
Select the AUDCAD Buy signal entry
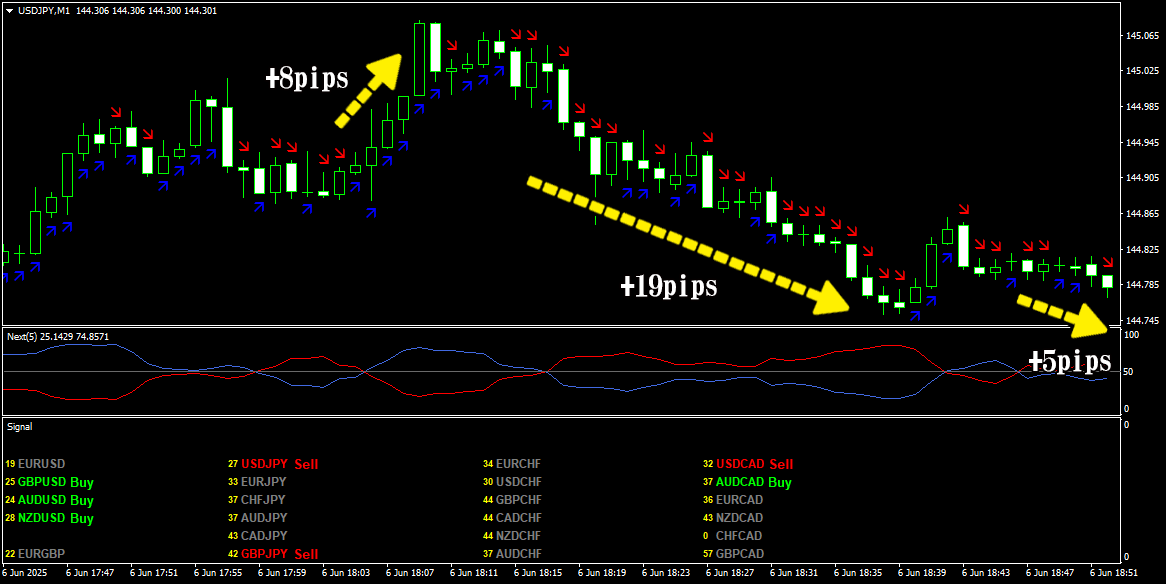tap(748, 482)
